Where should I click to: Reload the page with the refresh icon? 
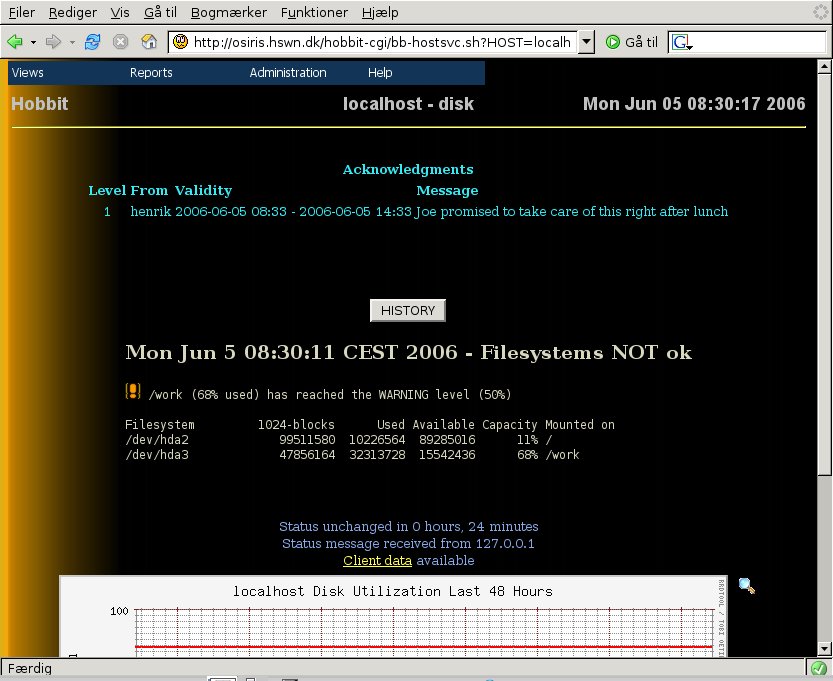click(x=93, y=42)
